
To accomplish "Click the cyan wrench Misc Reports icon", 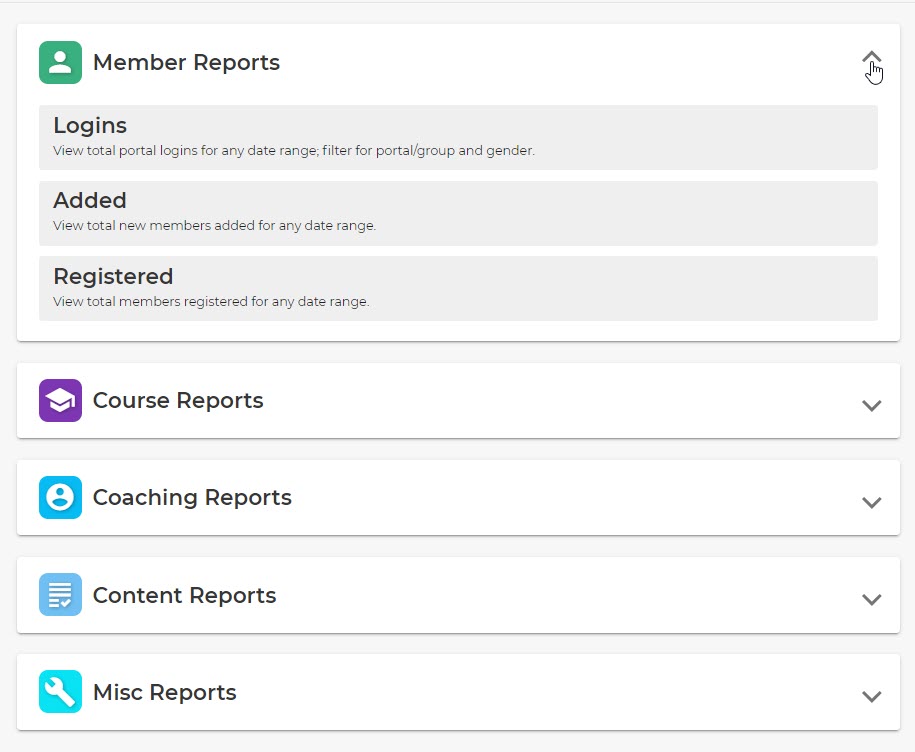I will (x=60, y=691).
